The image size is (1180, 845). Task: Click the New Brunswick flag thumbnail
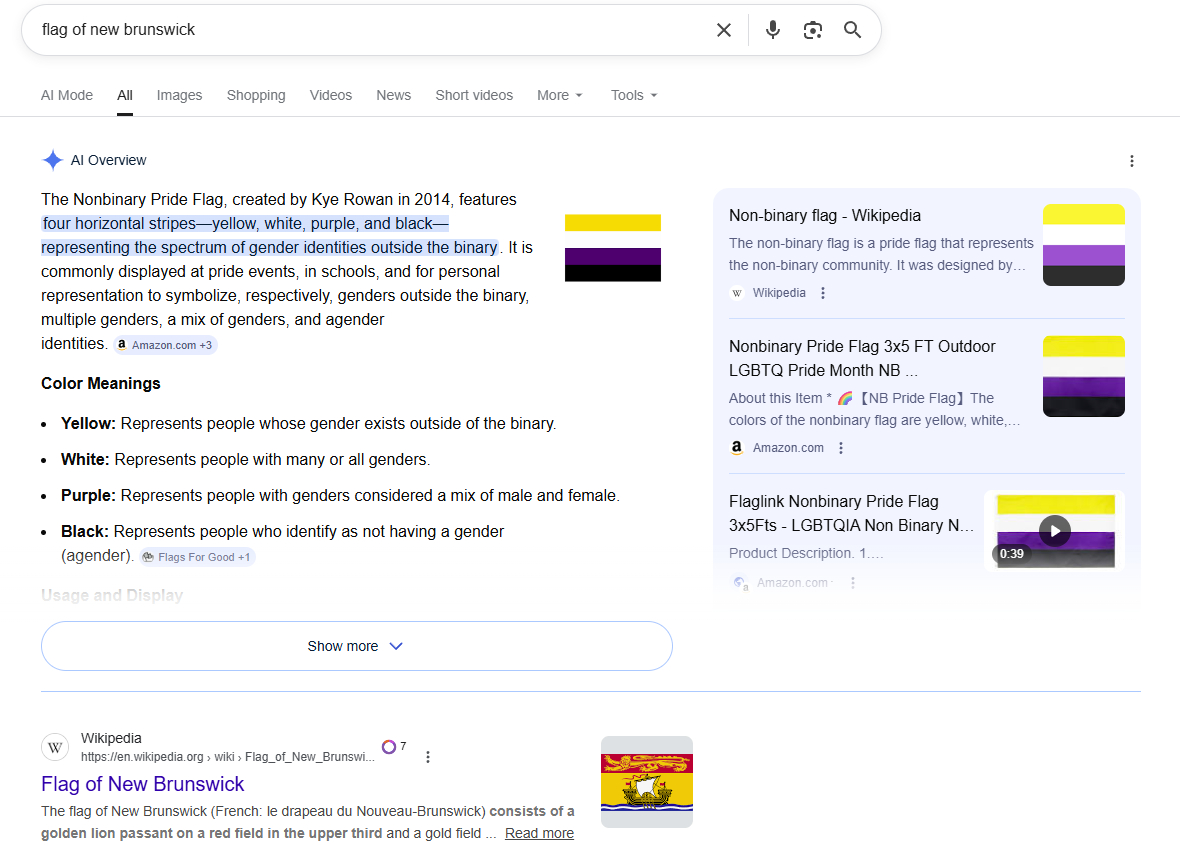point(646,782)
